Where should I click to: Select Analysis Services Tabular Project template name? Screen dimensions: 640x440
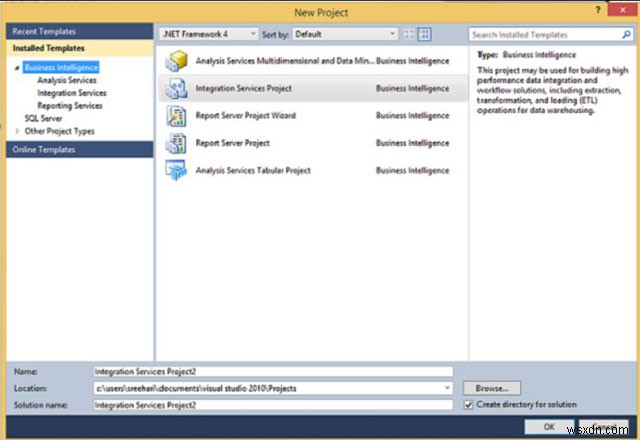pos(253,170)
